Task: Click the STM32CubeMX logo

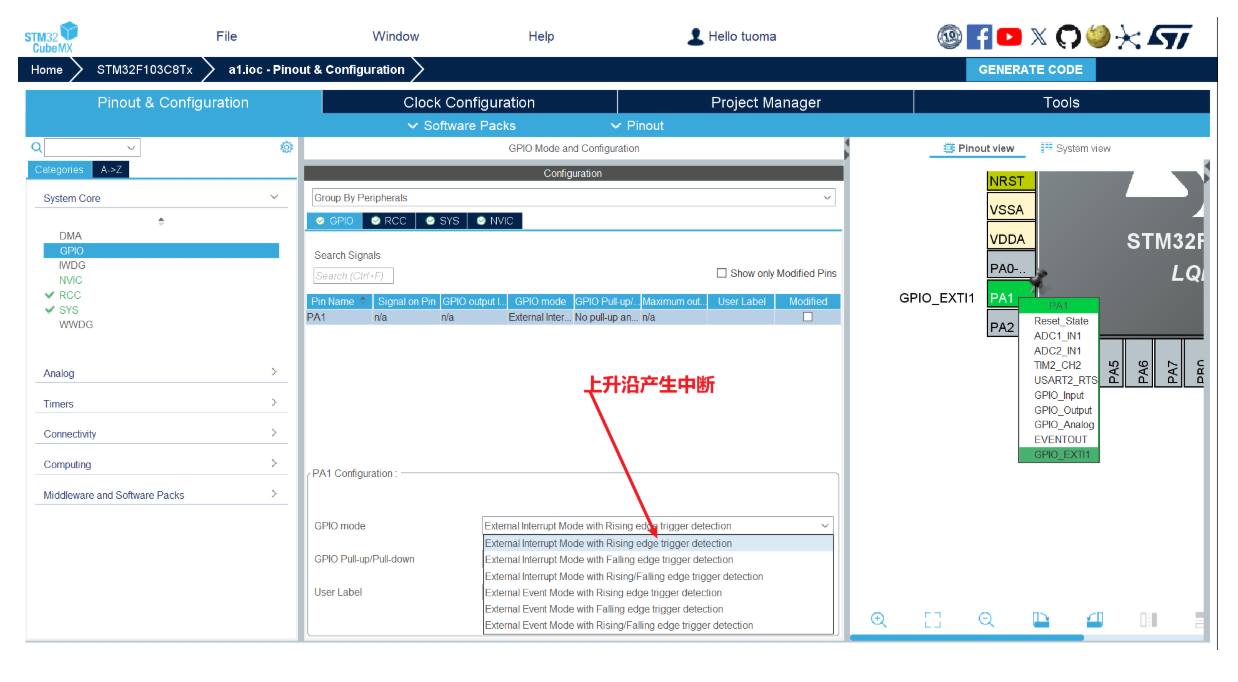Action: 51,38
